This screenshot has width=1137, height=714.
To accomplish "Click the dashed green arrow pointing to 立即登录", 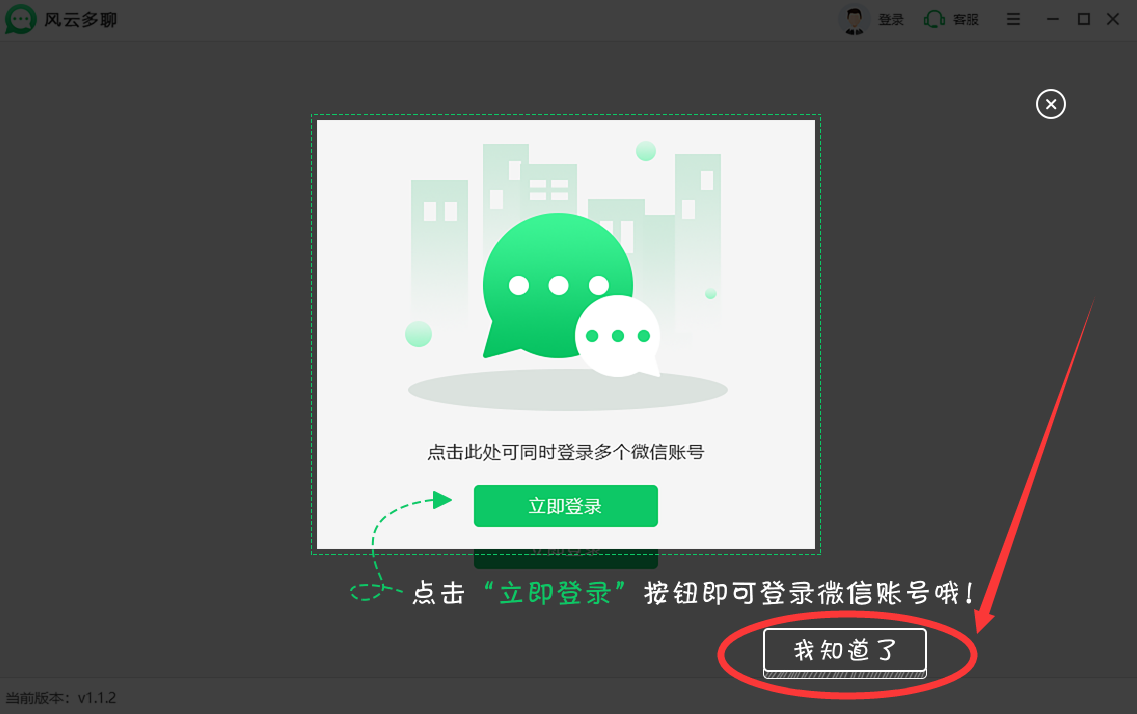I will tap(440, 500).
